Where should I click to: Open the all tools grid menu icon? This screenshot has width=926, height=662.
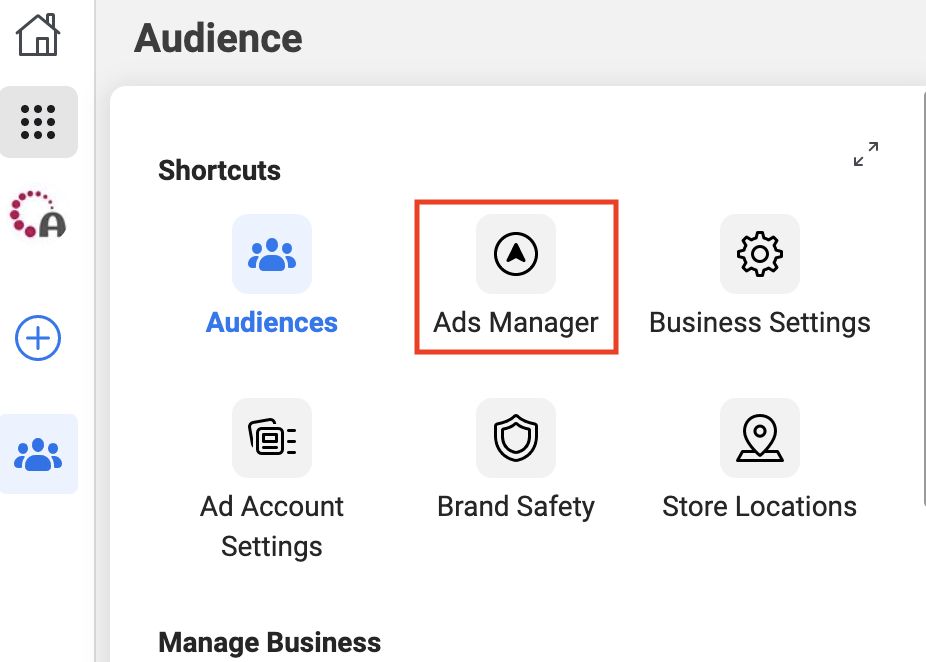tap(38, 122)
